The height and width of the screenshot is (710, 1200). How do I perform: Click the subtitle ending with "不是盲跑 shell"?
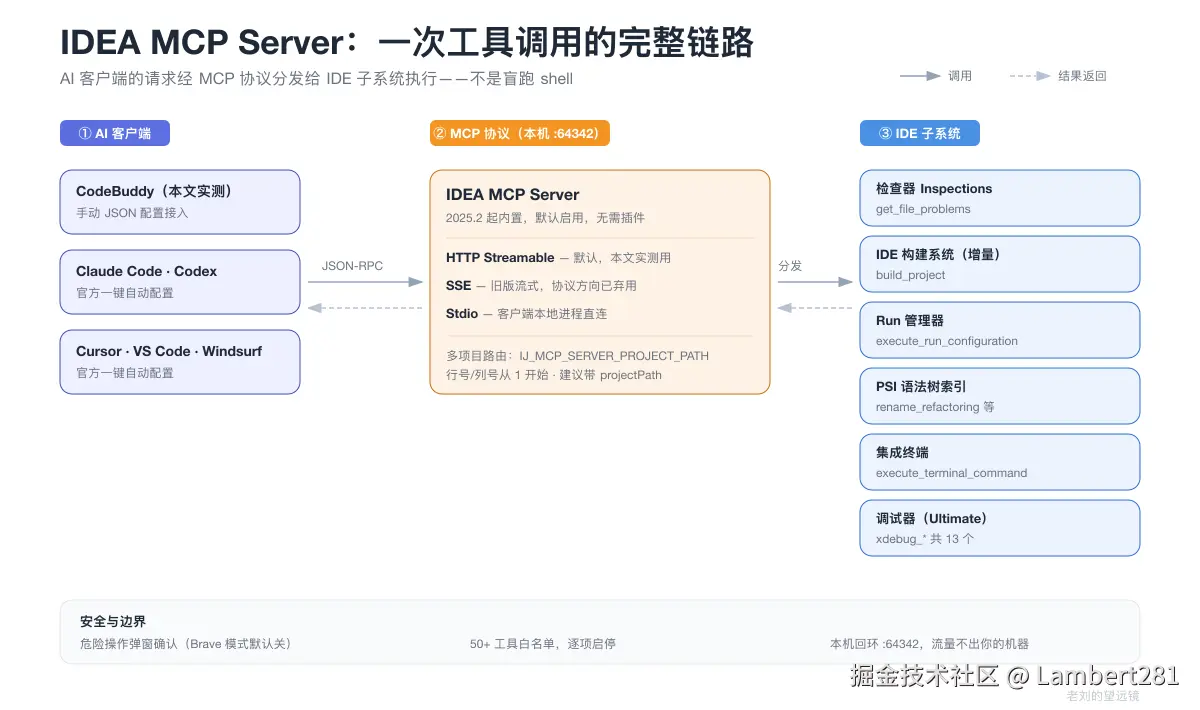(x=316, y=79)
